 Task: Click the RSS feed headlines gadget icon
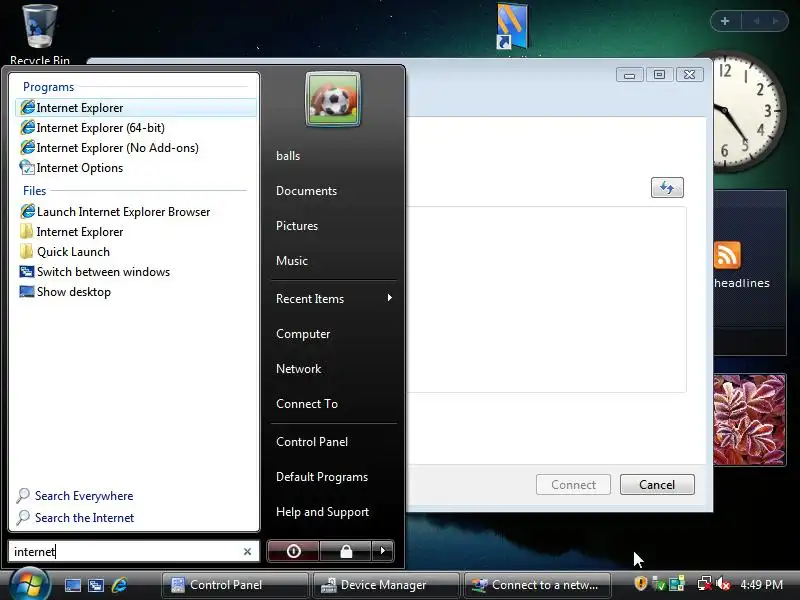727,255
